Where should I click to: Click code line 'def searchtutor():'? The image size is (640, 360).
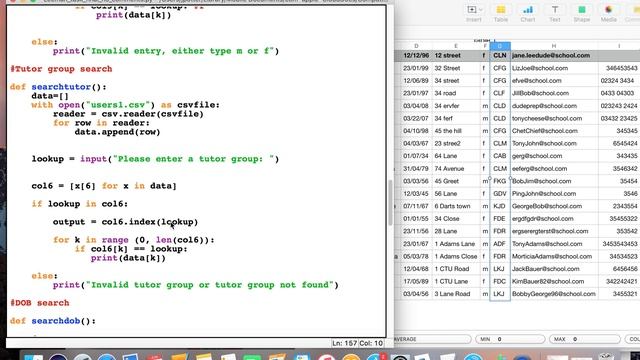pyautogui.click(x=58, y=87)
